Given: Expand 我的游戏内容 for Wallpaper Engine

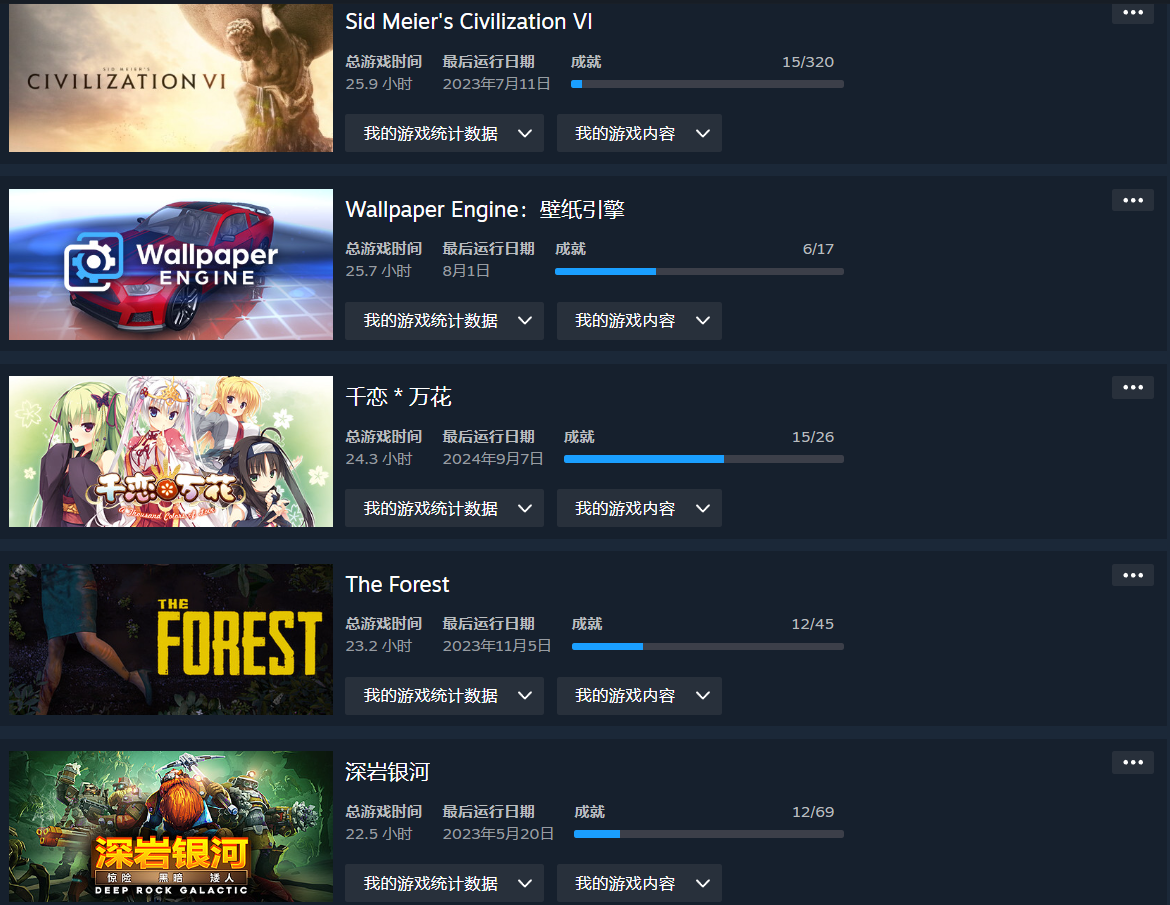Looking at the screenshot, I should (639, 321).
